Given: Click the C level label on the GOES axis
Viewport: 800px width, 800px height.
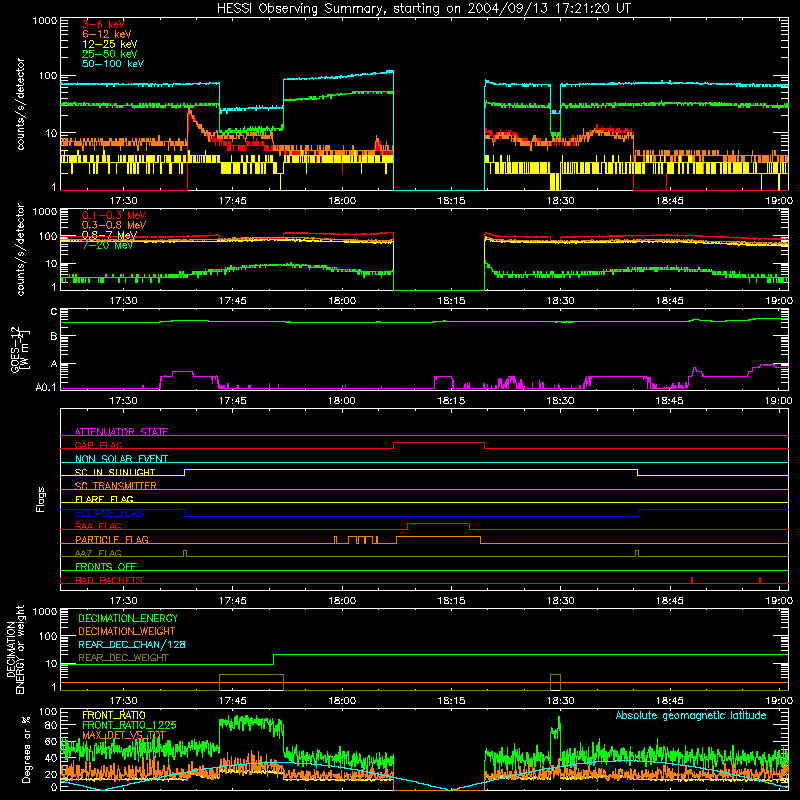Looking at the screenshot, I should 54,312.
